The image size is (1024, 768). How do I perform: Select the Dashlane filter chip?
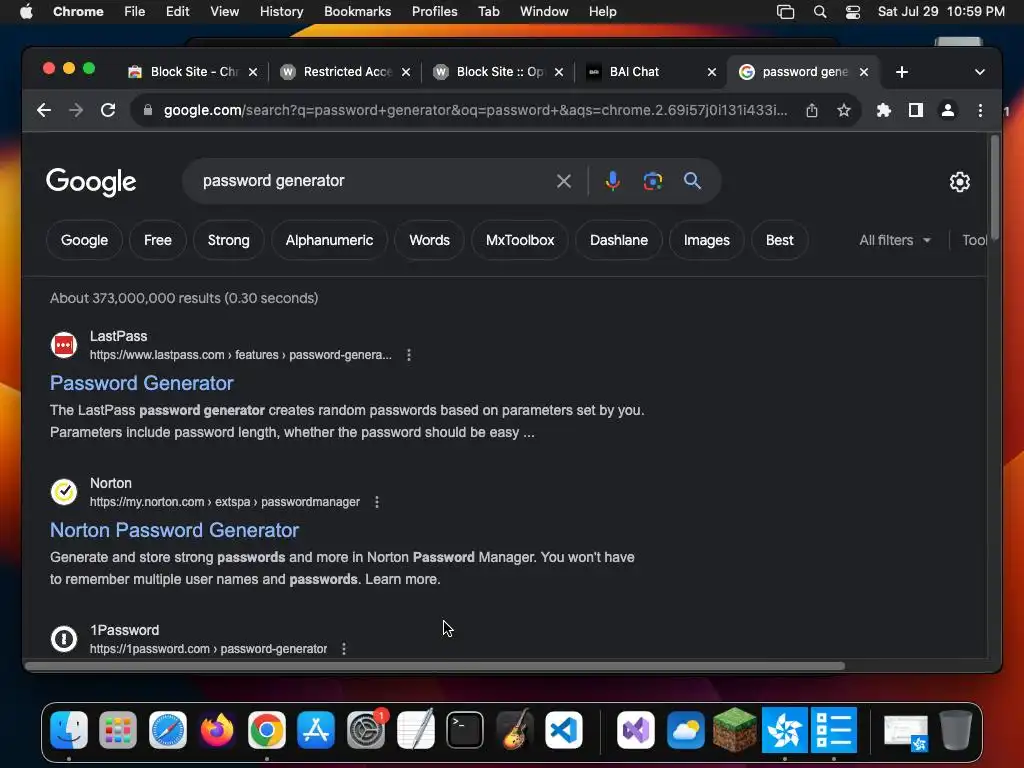click(618, 240)
